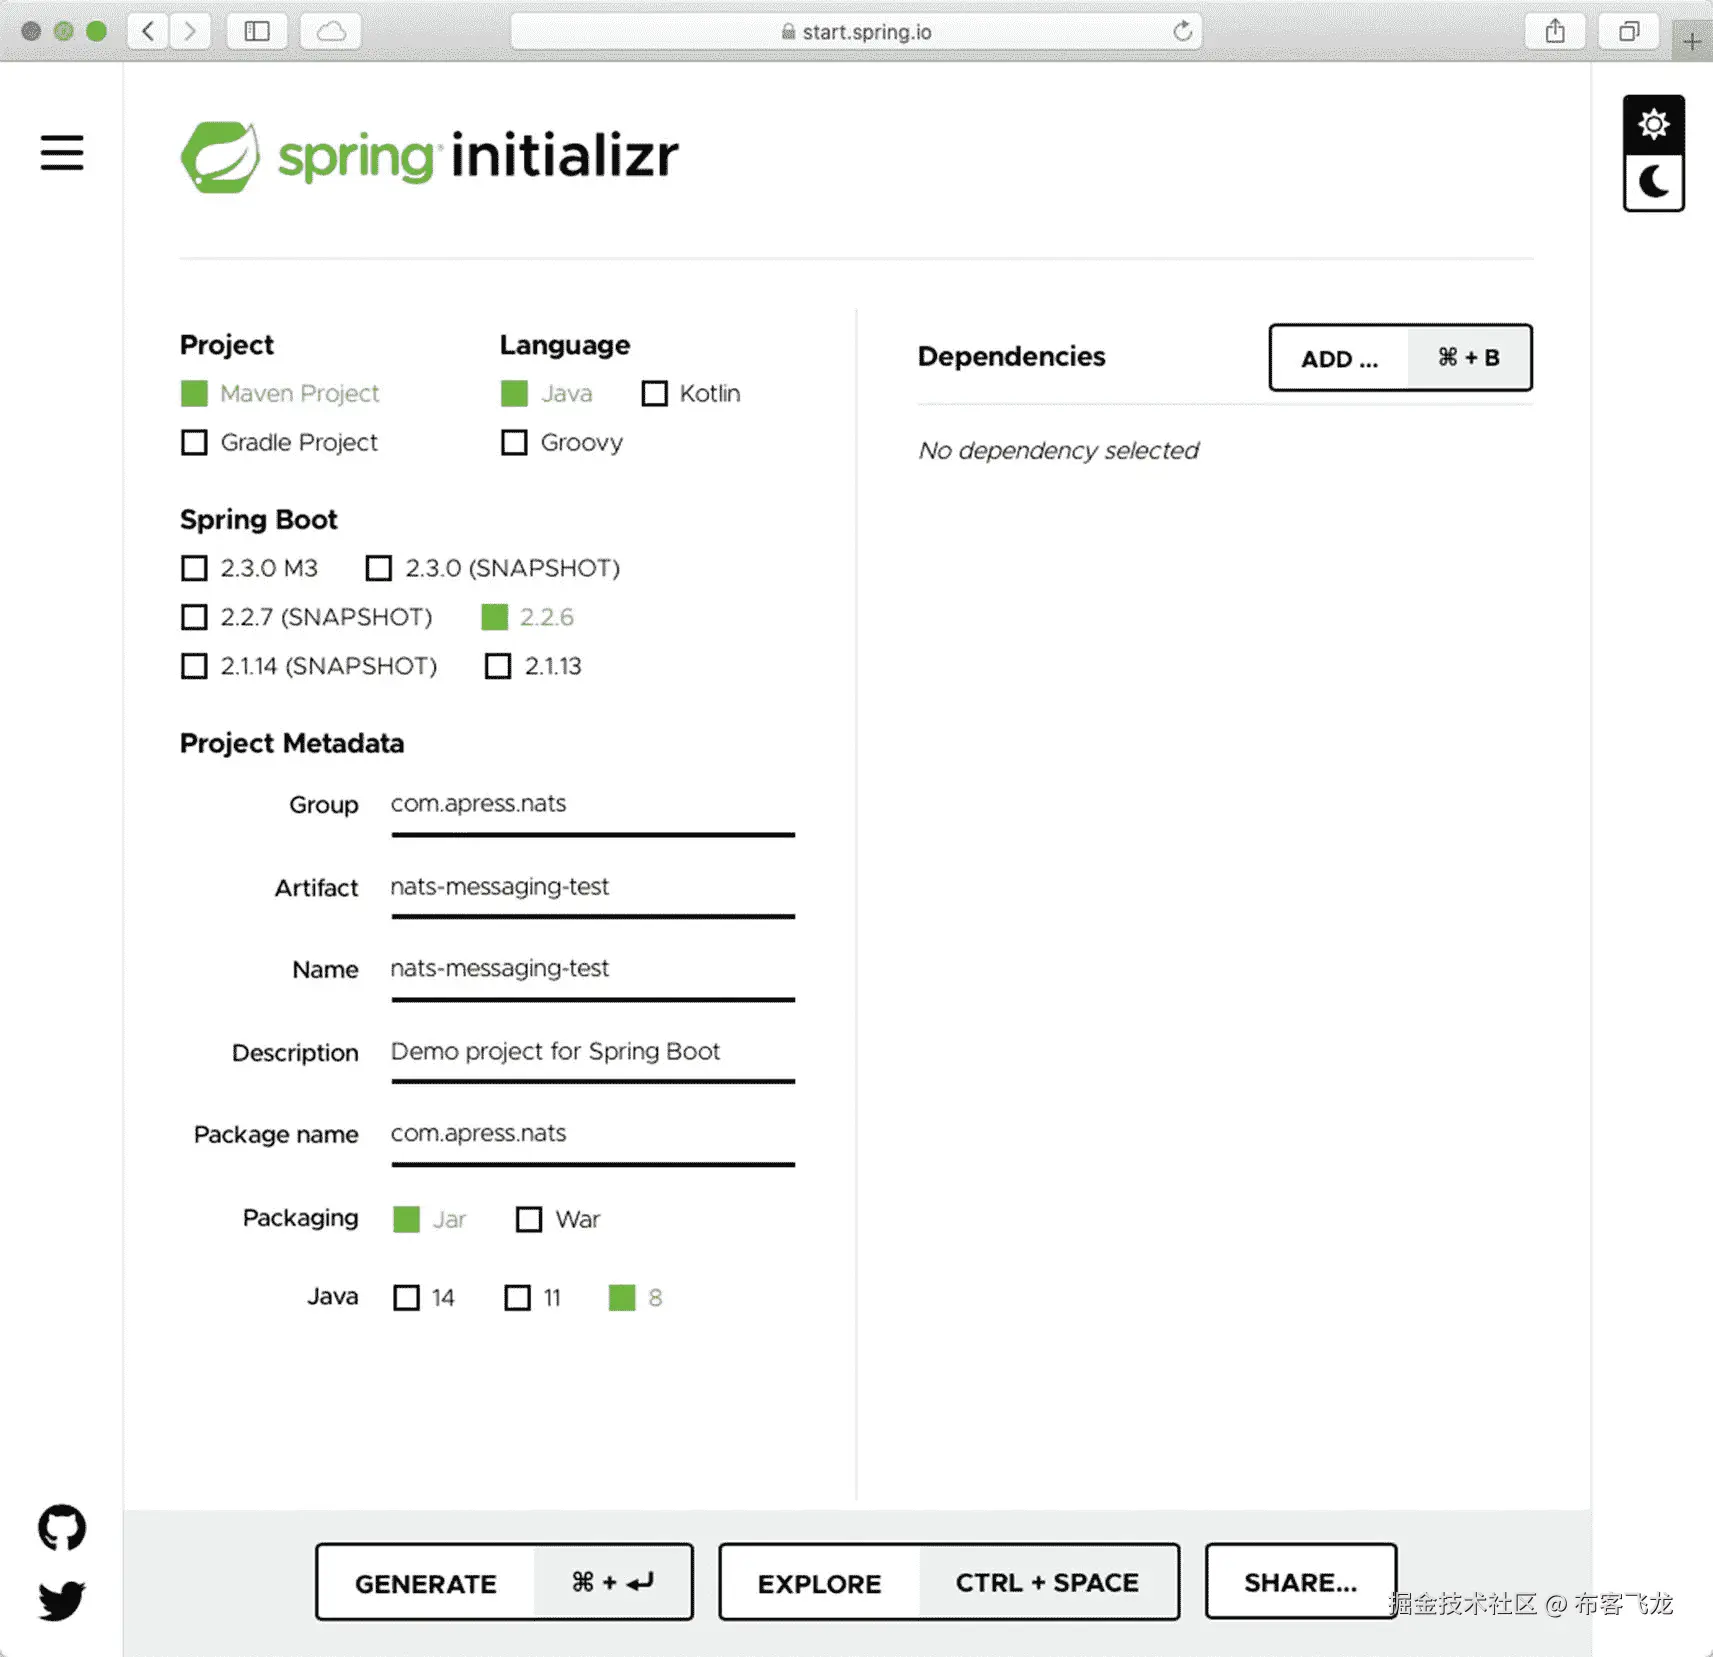Open the Safari share menu
Screen dimensions: 1713x1657
click(x=1555, y=31)
